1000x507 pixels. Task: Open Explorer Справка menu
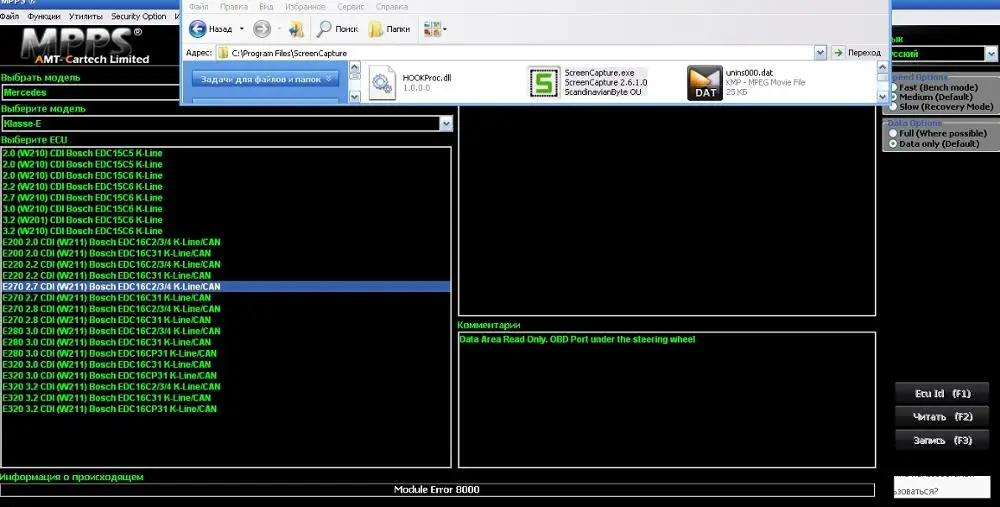point(392,6)
